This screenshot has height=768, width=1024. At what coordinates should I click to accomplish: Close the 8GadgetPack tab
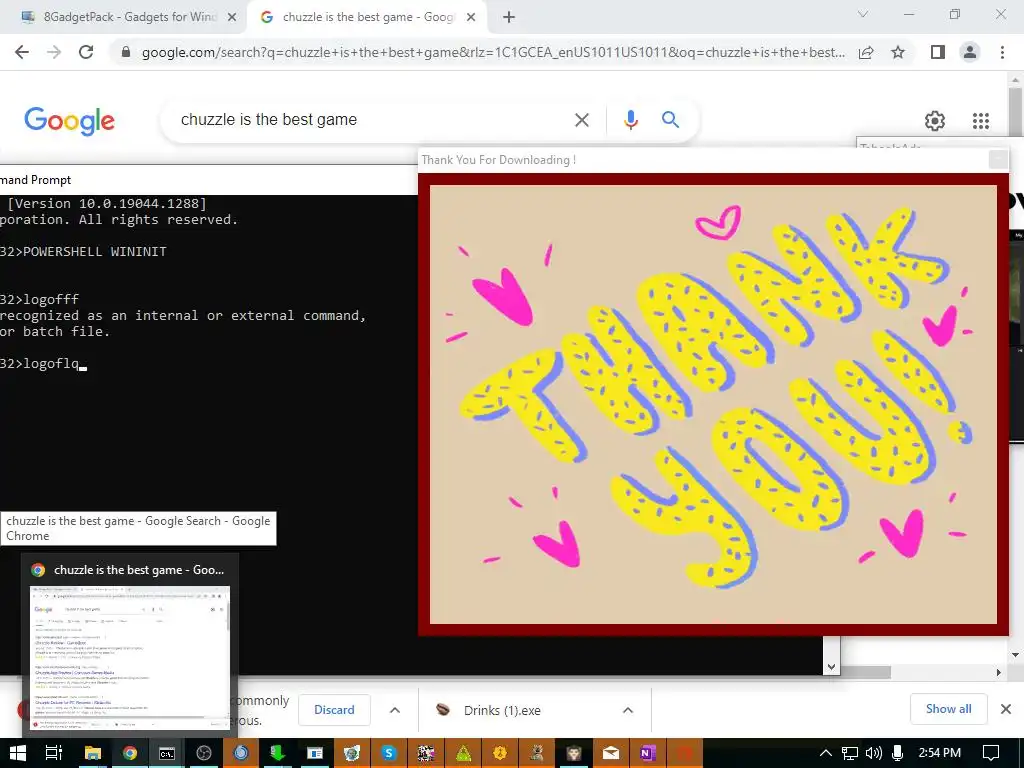pos(232,18)
